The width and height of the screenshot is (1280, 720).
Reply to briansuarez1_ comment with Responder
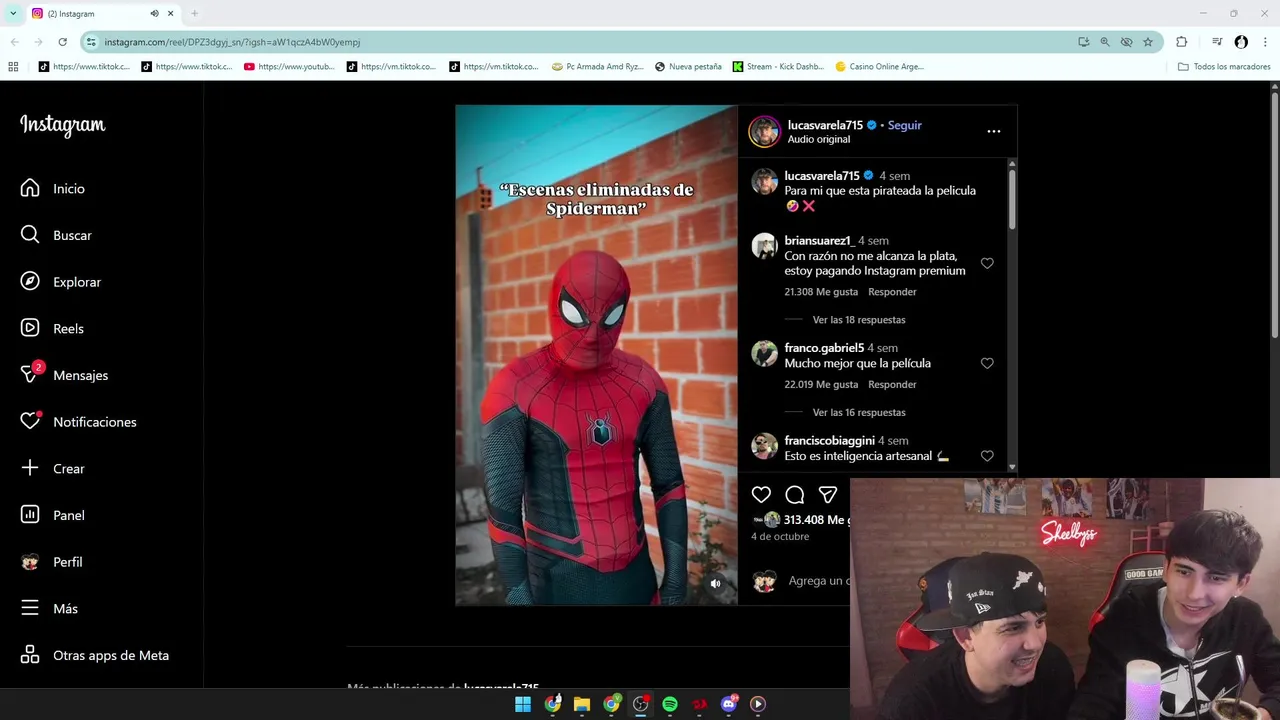[892, 292]
